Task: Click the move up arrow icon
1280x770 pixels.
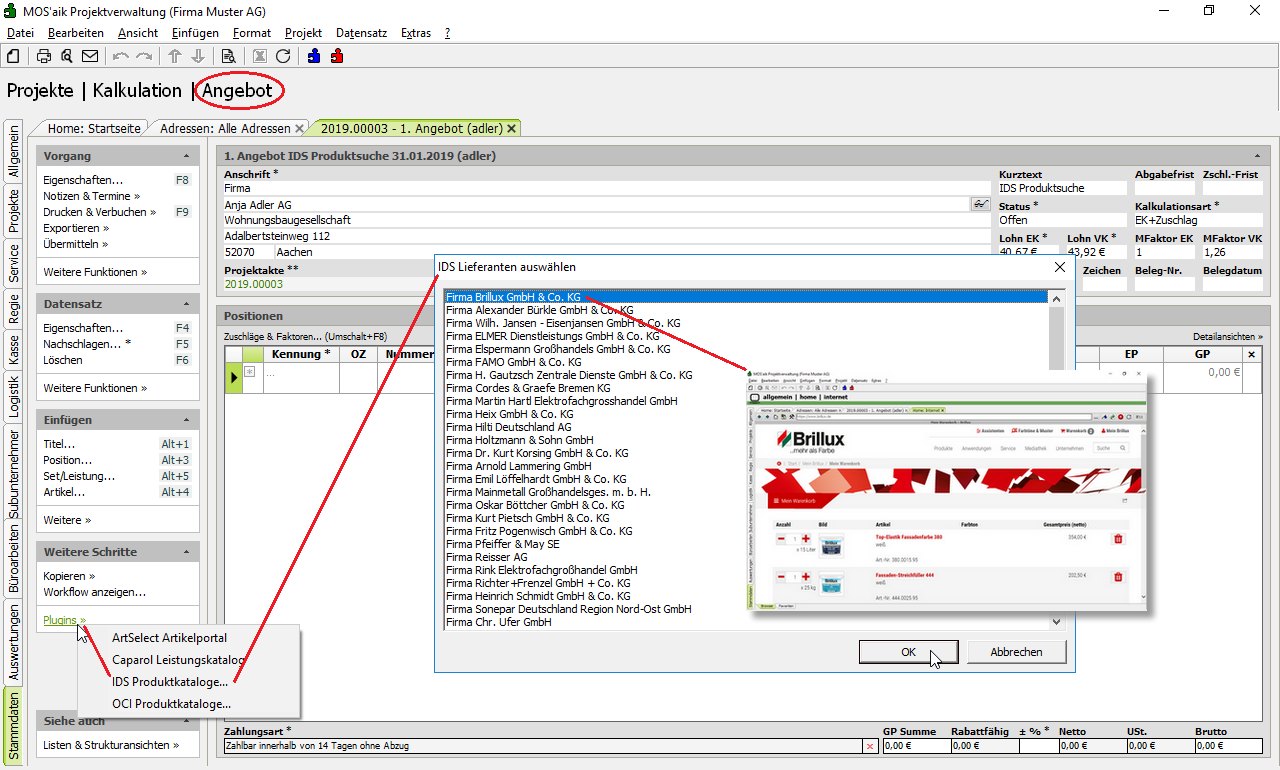Action: [x=175, y=56]
